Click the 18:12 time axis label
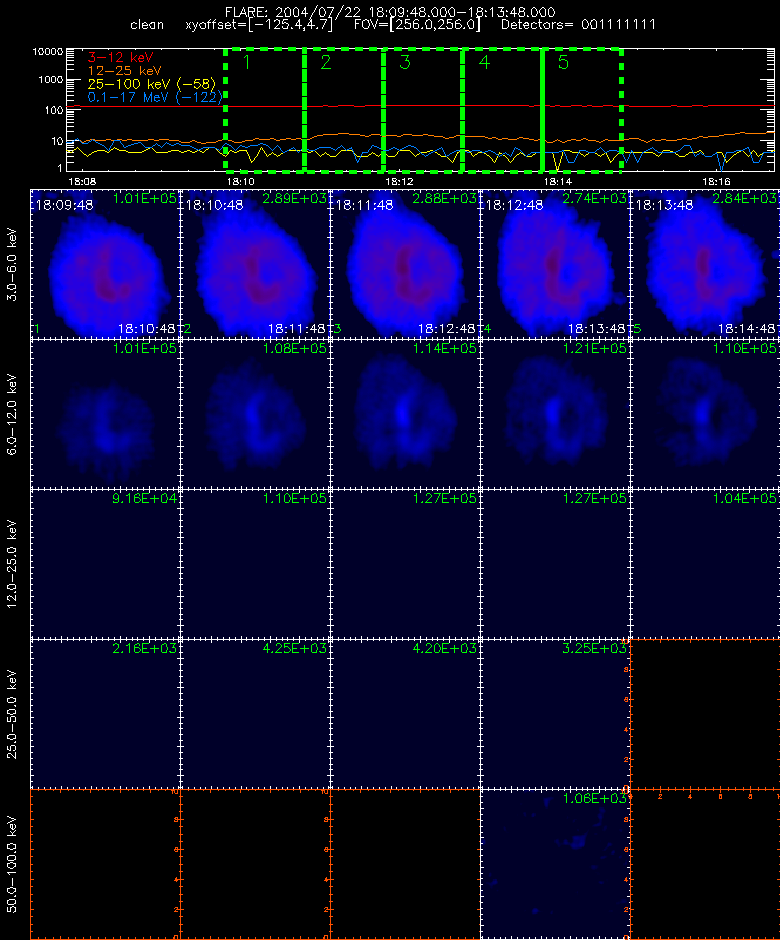This screenshot has height=940, width=780. tap(399, 181)
